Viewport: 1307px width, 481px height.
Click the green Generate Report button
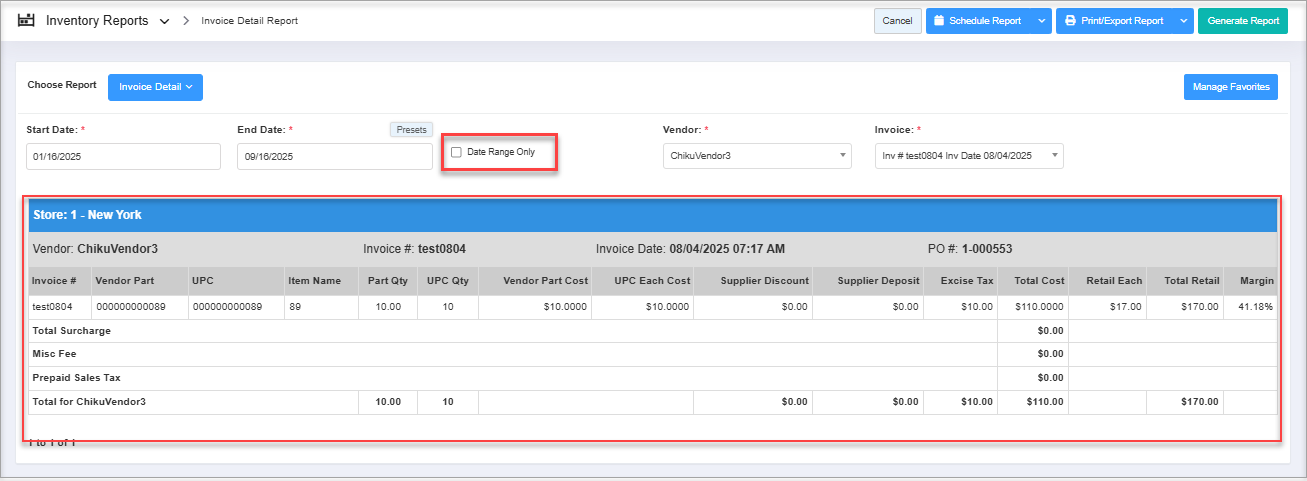click(x=1243, y=21)
